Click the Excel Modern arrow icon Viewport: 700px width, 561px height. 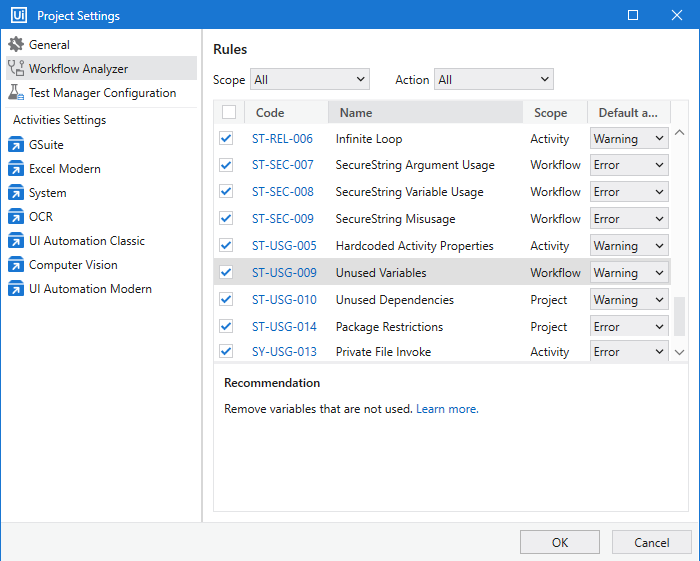coord(16,169)
